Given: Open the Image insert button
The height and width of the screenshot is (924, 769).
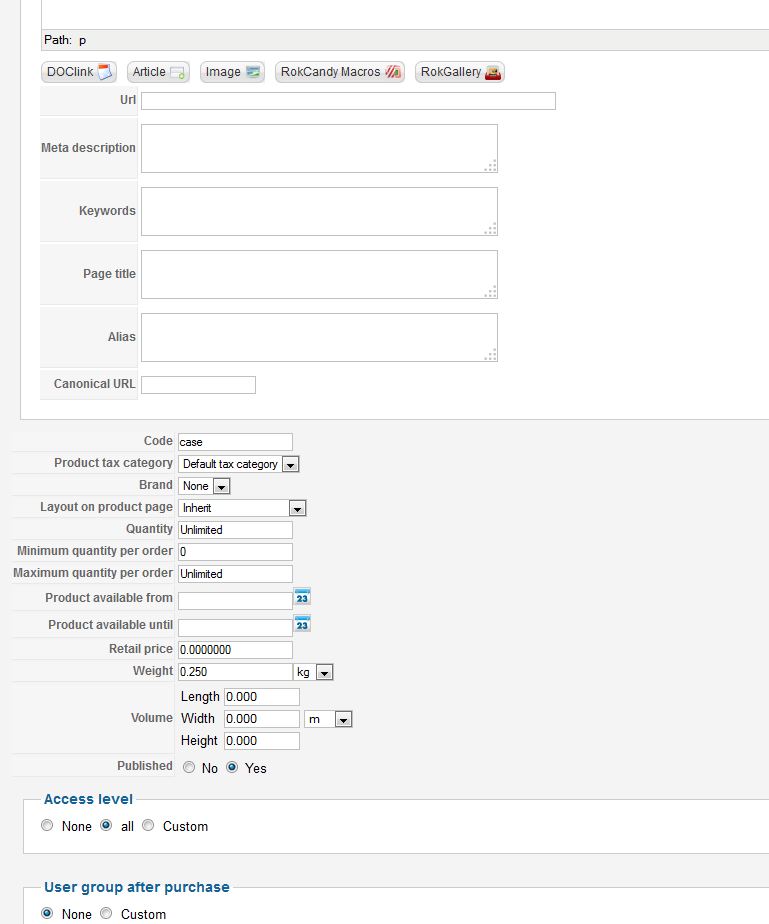Looking at the screenshot, I should [x=232, y=72].
